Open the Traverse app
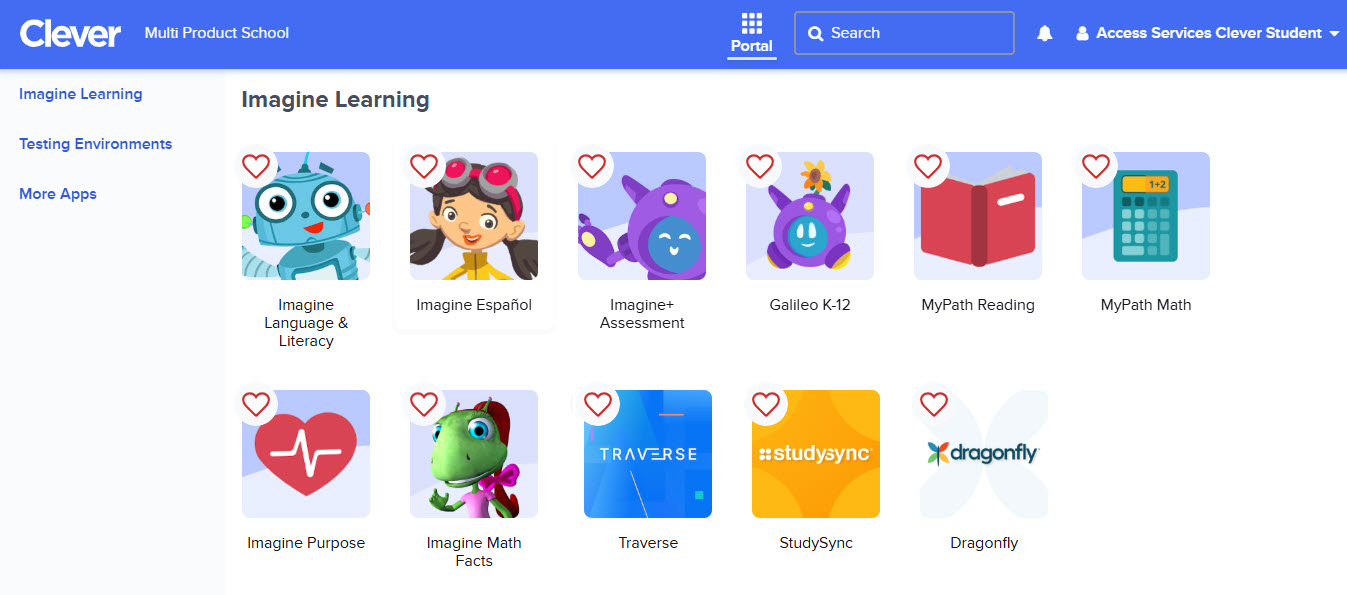Screen dimensions: 1347x595 click(x=647, y=453)
